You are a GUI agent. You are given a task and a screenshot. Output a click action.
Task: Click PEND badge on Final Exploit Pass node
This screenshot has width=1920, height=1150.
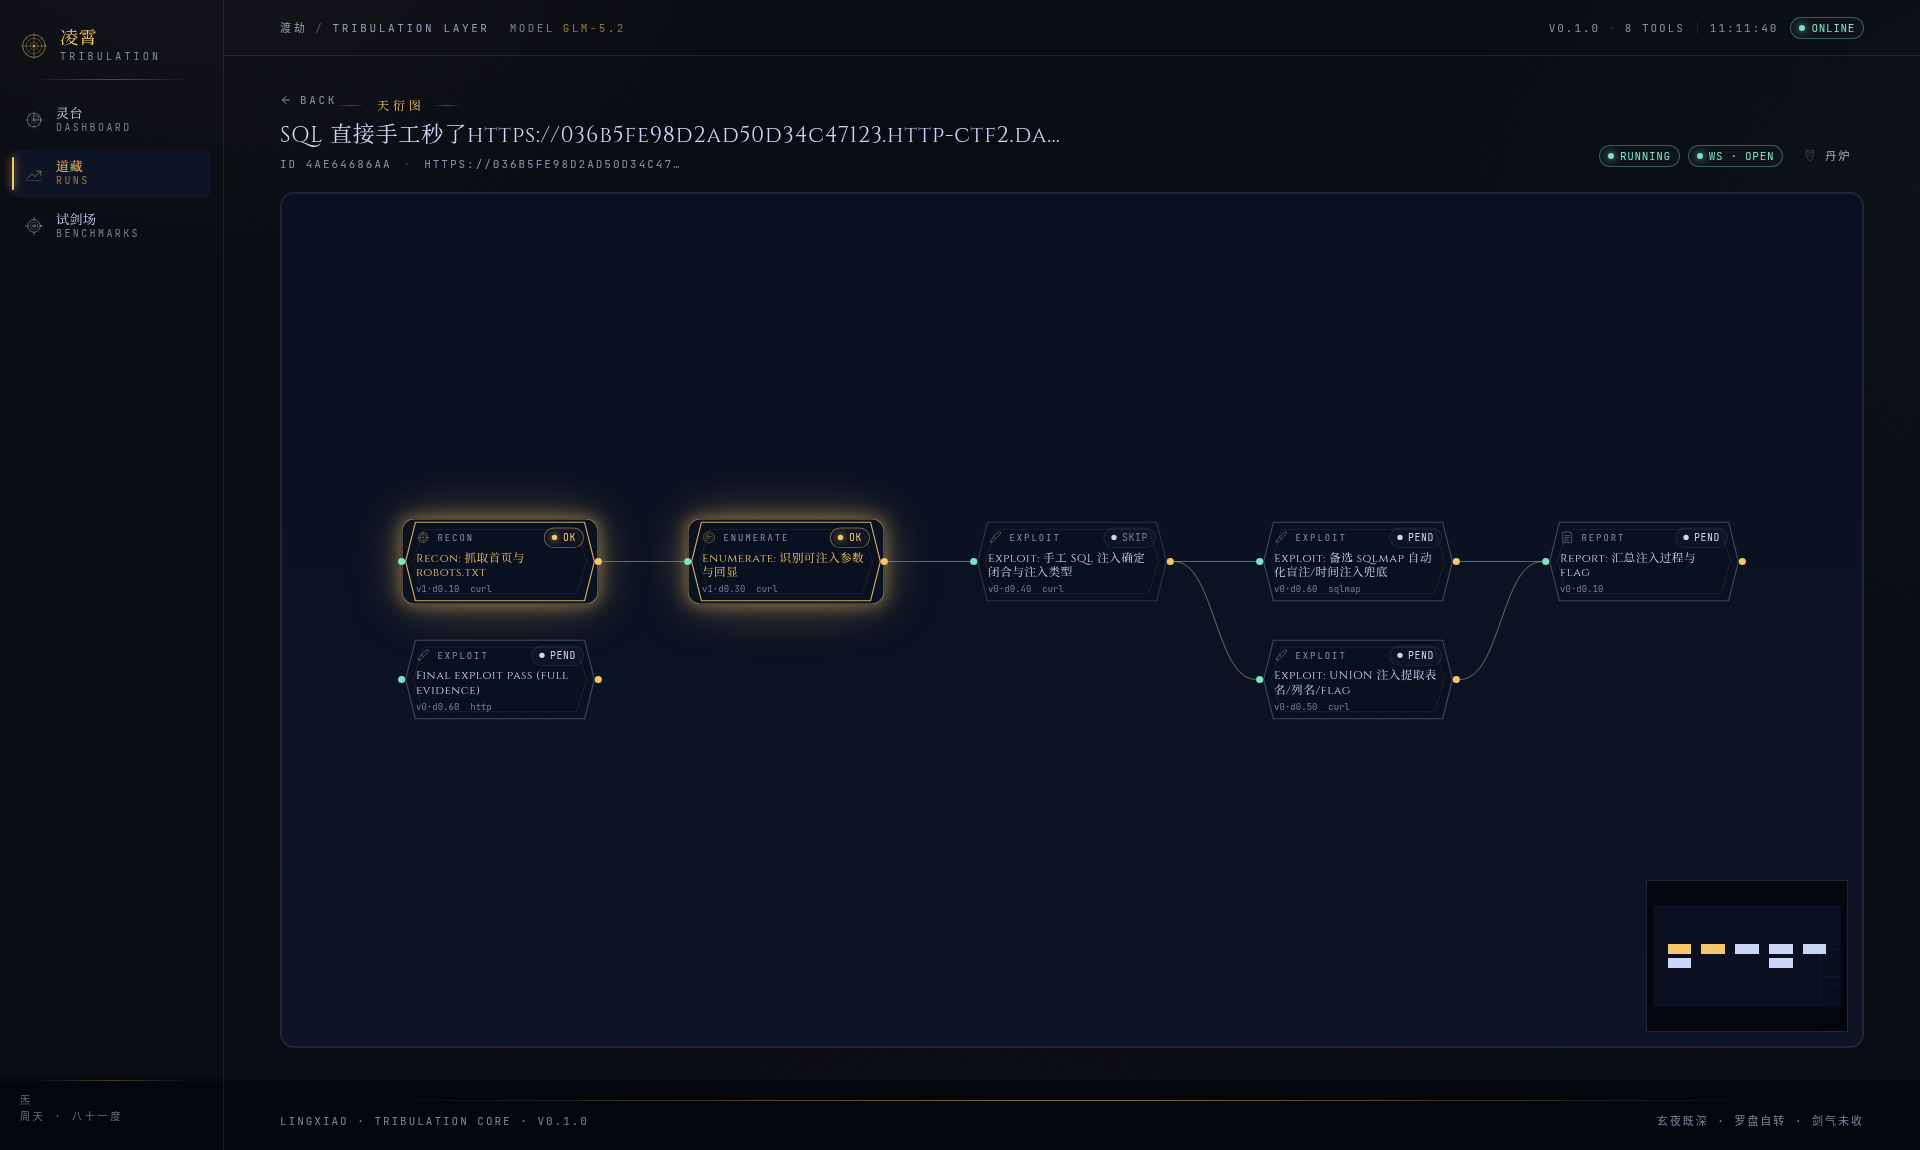[x=557, y=655]
